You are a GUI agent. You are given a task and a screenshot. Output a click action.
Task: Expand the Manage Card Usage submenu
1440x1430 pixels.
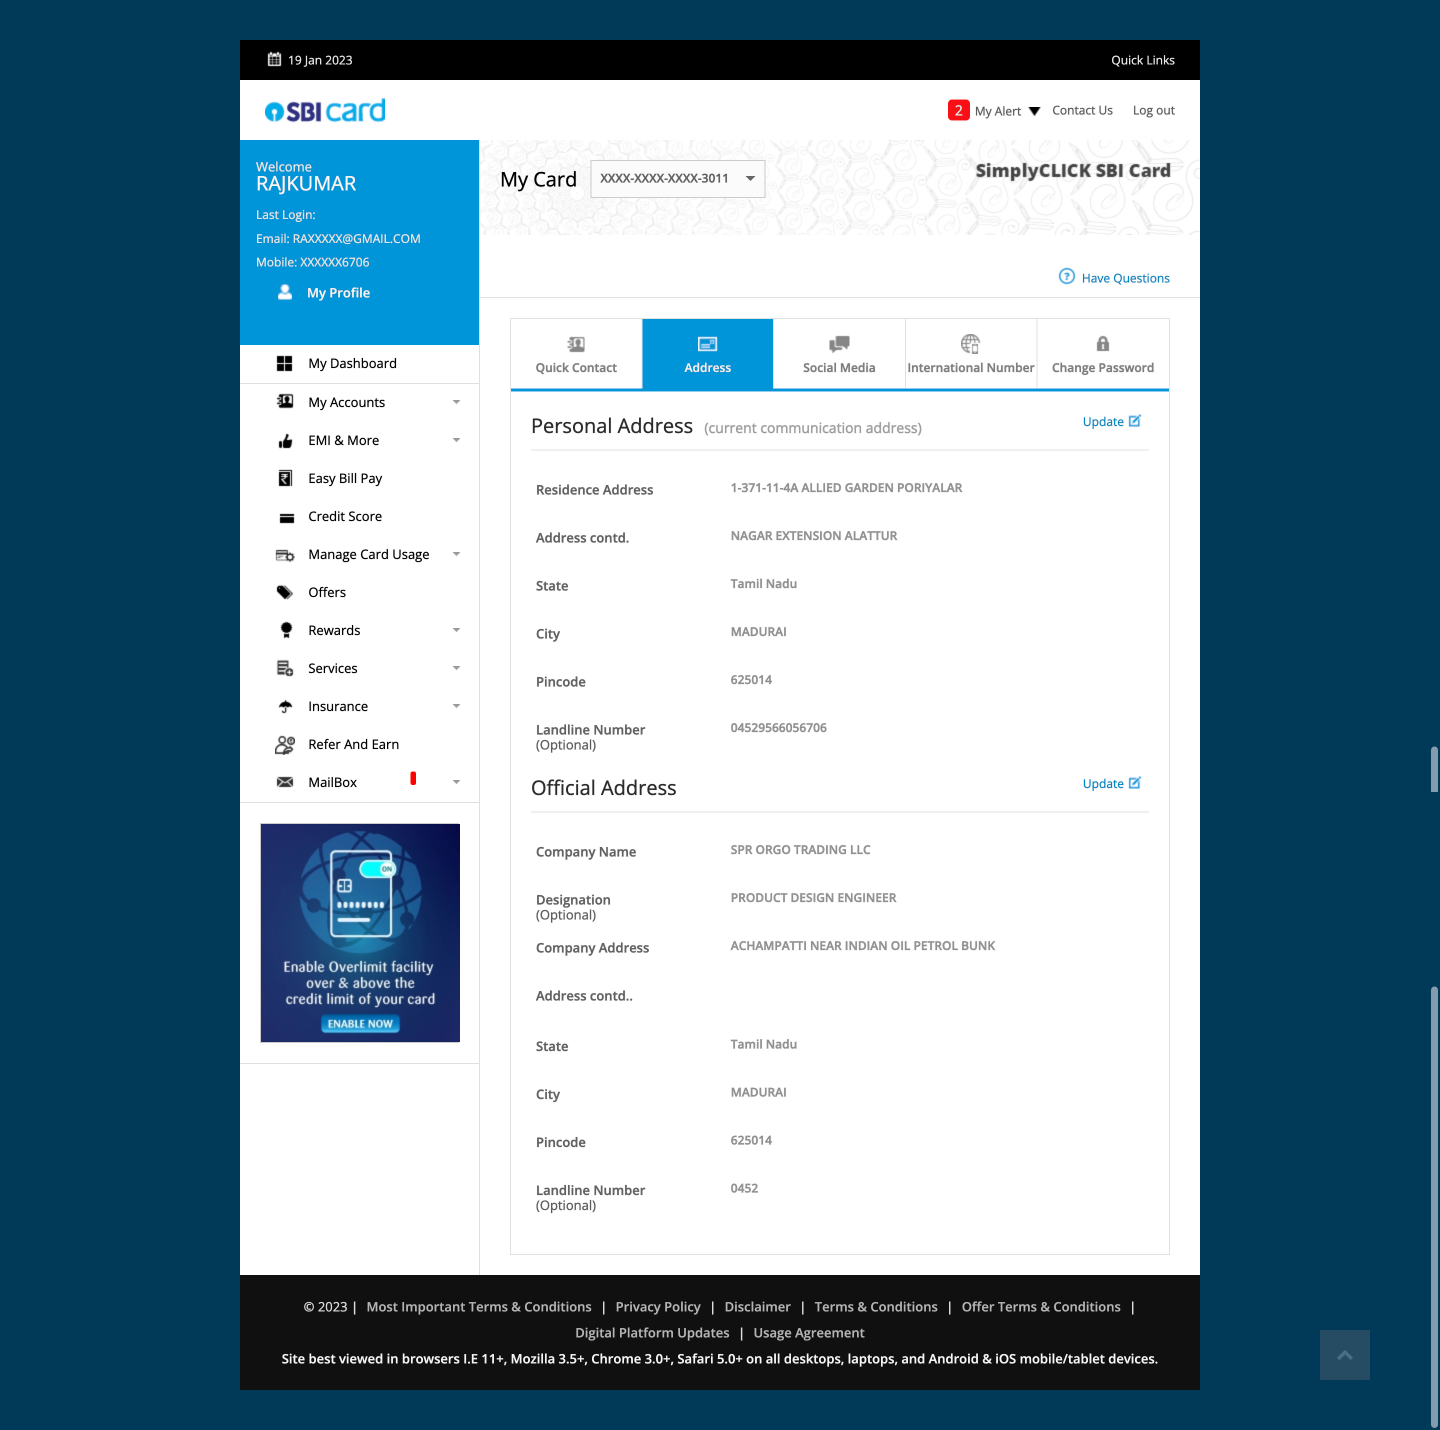(x=456, y=554)
